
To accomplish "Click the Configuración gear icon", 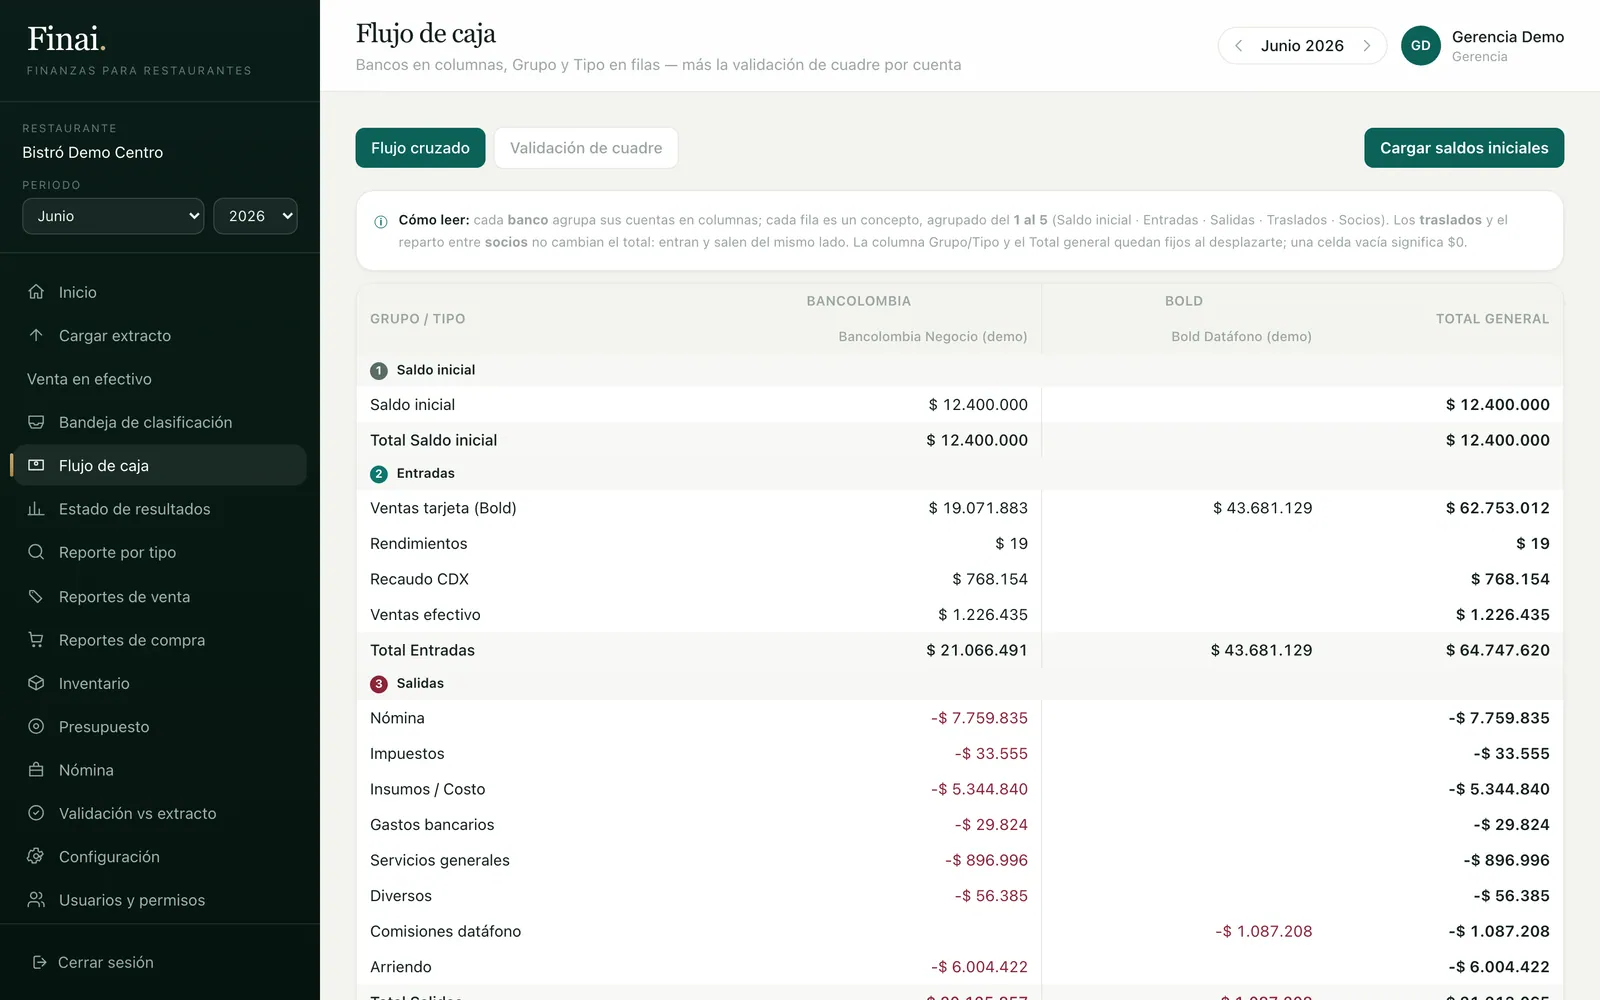I will (36, 856).
